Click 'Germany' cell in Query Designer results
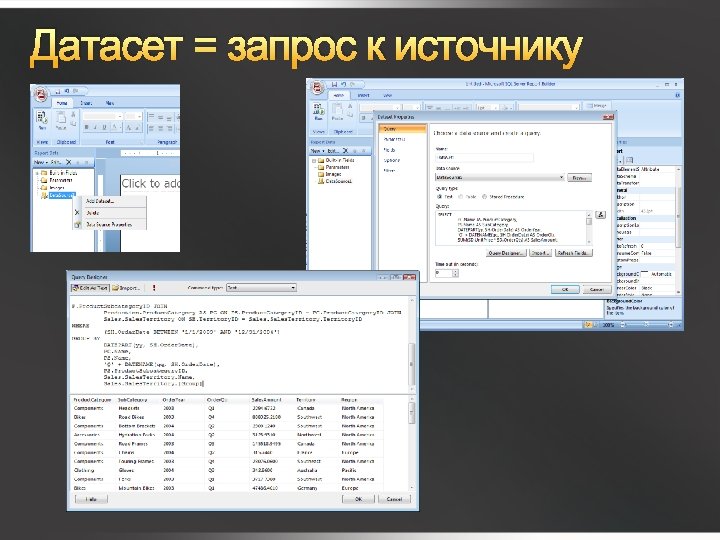This screenshot has height=540, width=720. click(x=307, y=488)
